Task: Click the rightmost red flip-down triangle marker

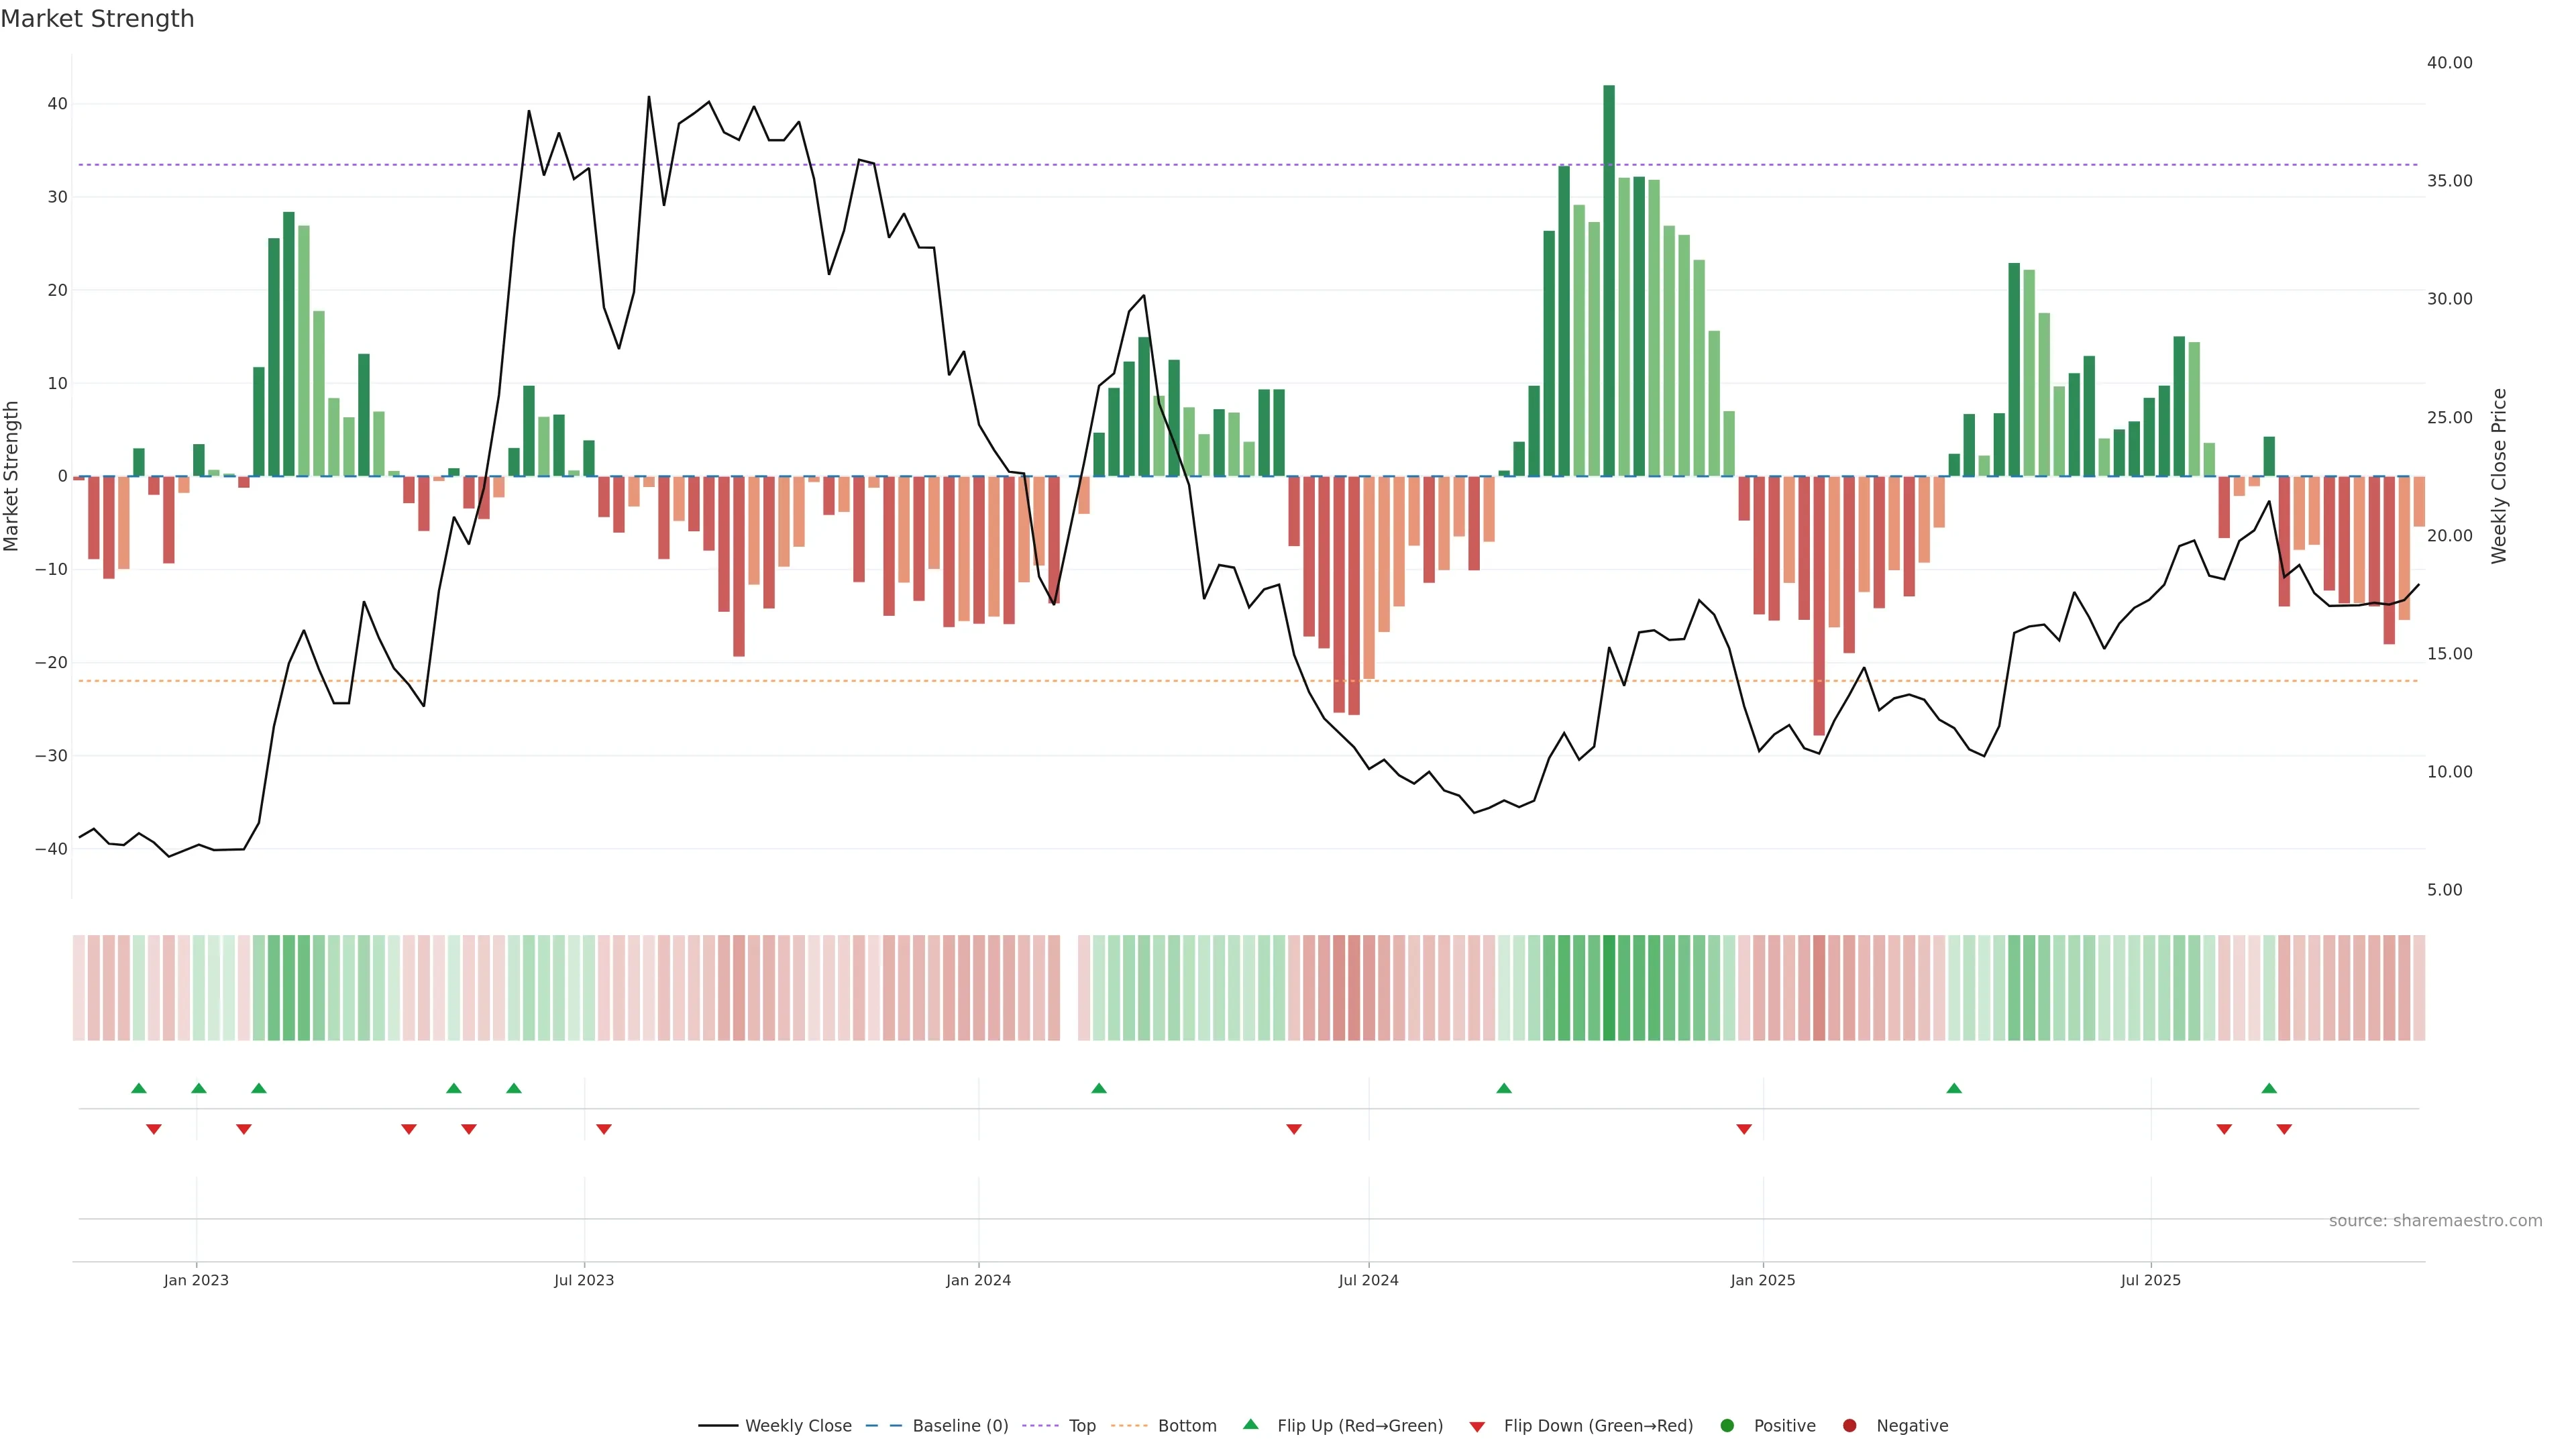Action: (x=2284, y=1129)
